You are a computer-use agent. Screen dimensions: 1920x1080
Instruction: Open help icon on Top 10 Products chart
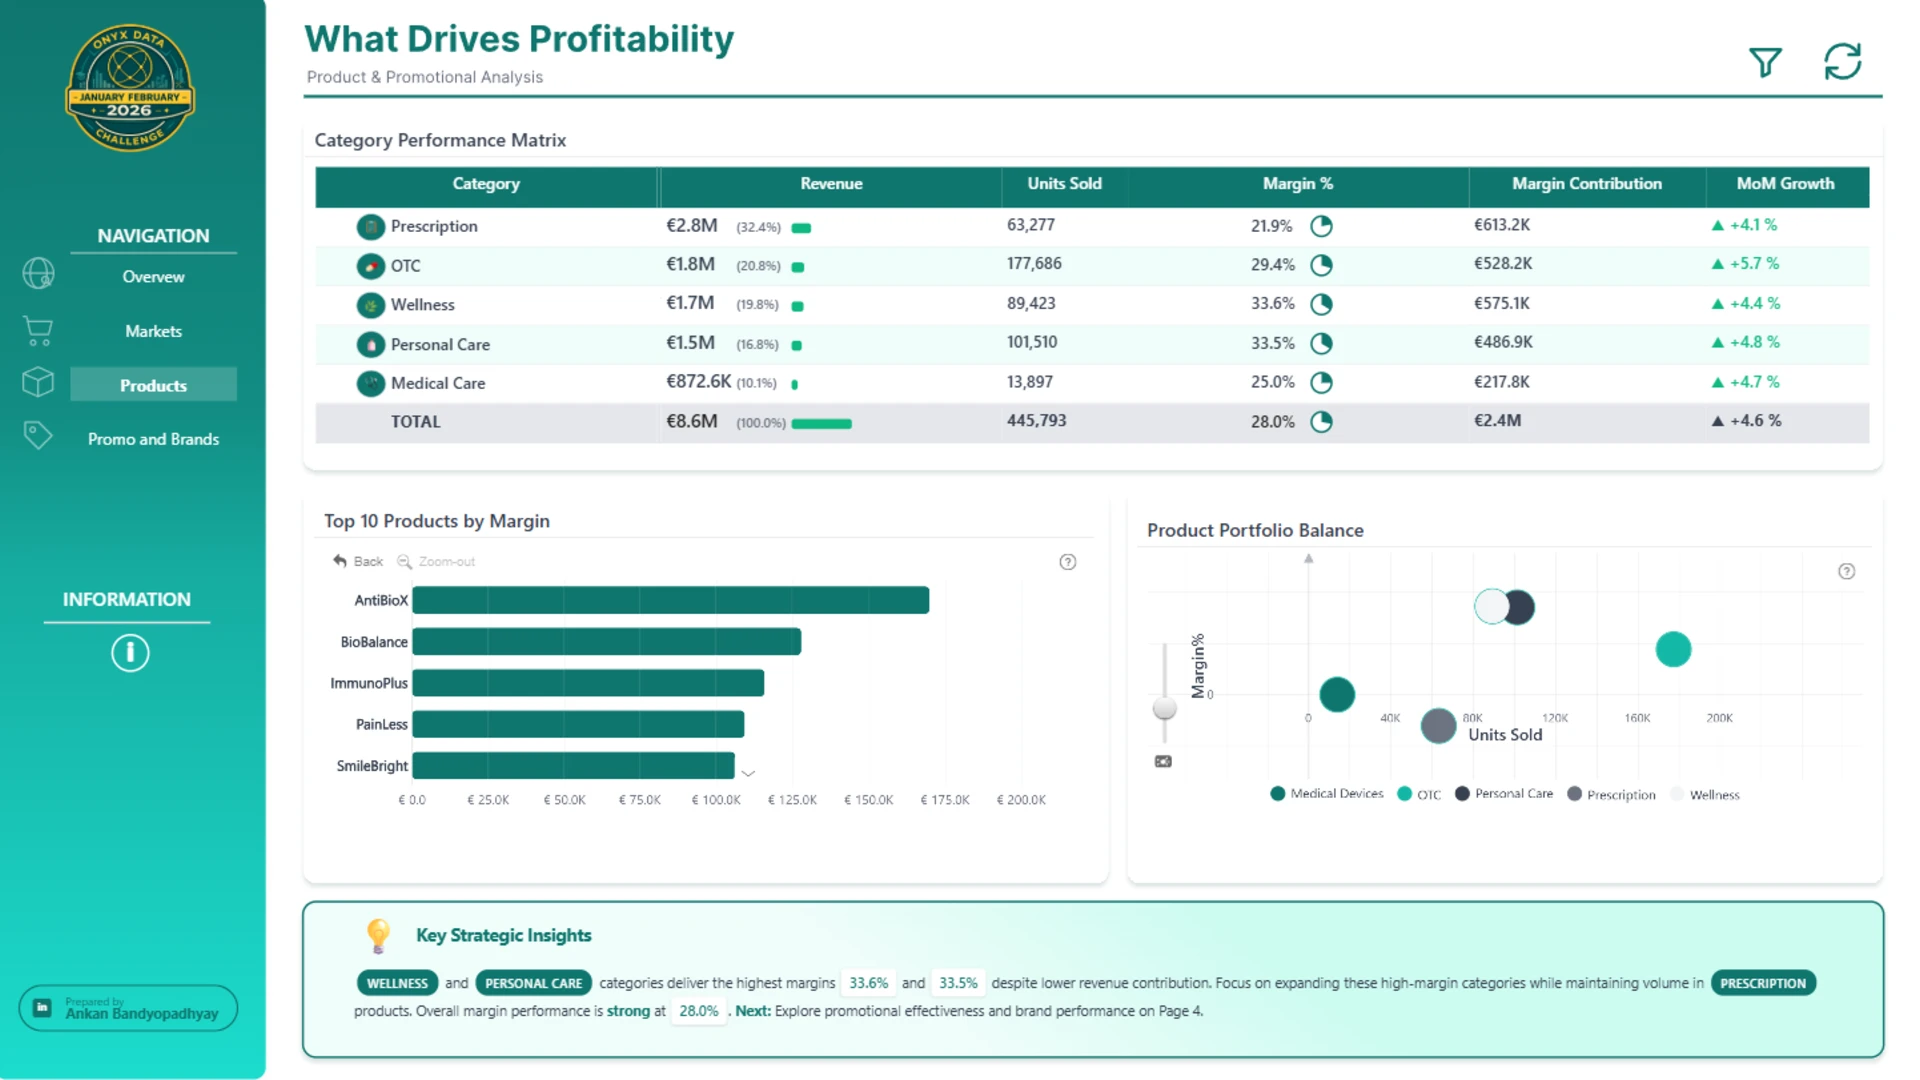click(1068, 562)
